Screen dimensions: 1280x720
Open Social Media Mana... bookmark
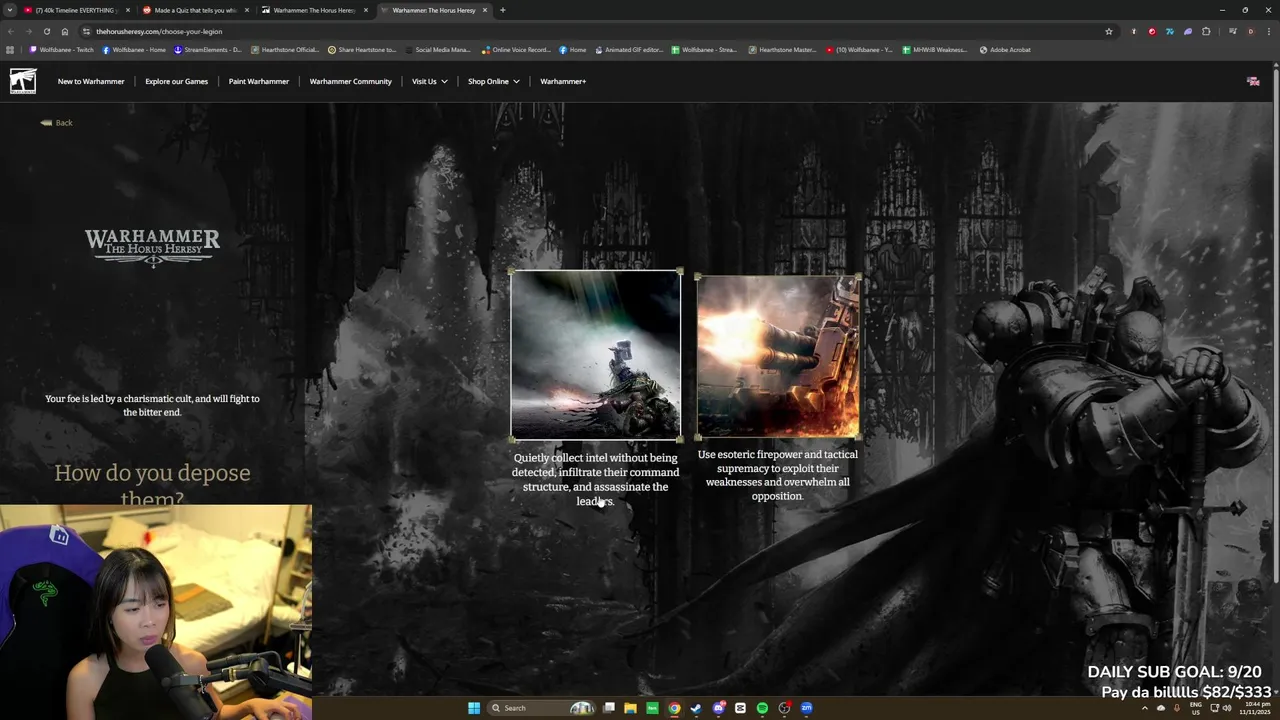point(438,50)
